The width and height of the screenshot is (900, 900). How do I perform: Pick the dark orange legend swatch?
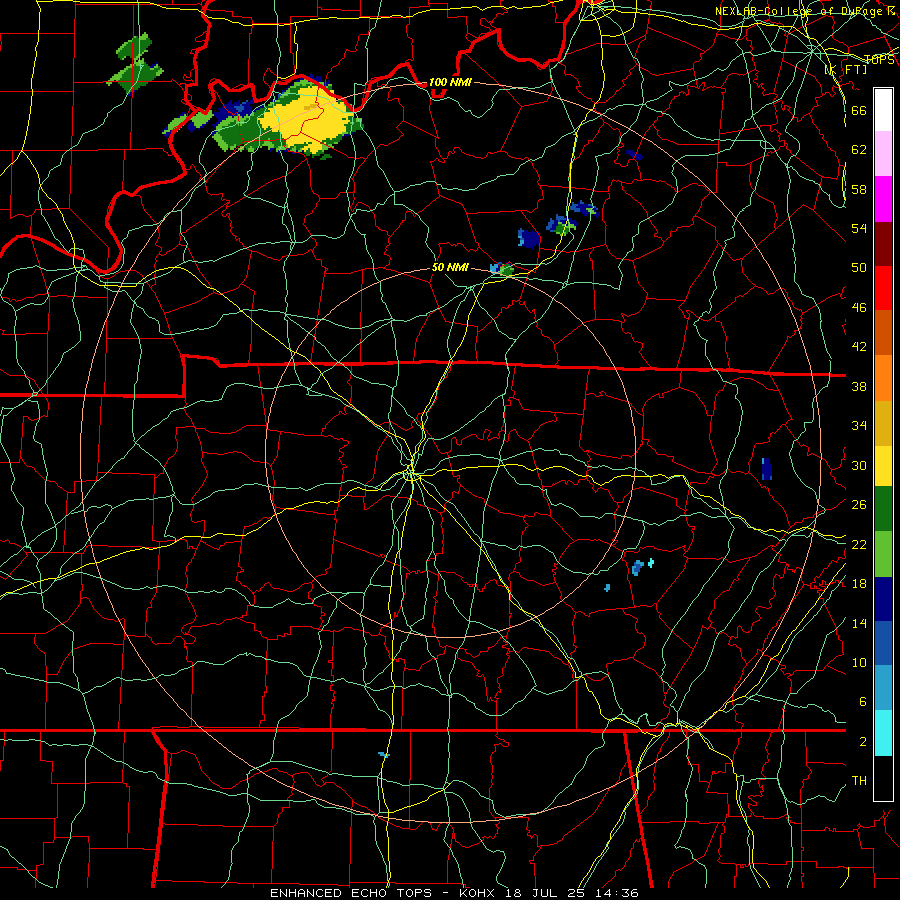[x=883, y=333]
